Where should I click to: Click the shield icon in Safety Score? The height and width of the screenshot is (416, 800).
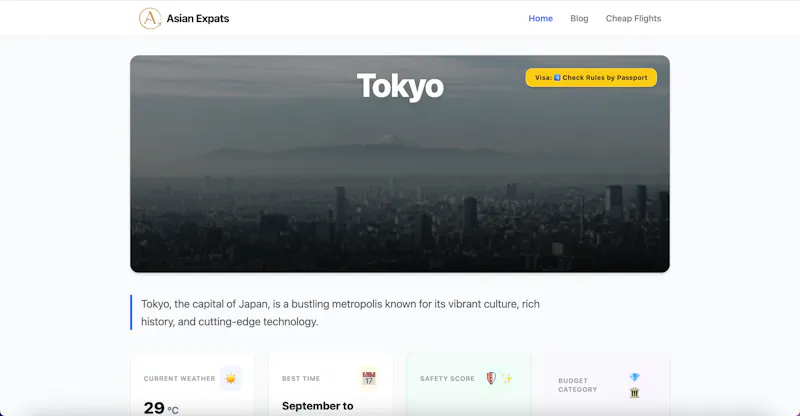[x=491, y=378]
